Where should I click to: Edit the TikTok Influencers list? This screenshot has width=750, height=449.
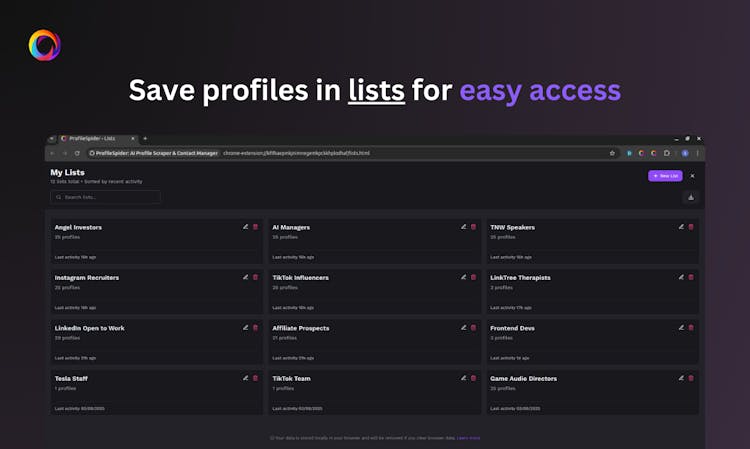[x=463, y=277]
